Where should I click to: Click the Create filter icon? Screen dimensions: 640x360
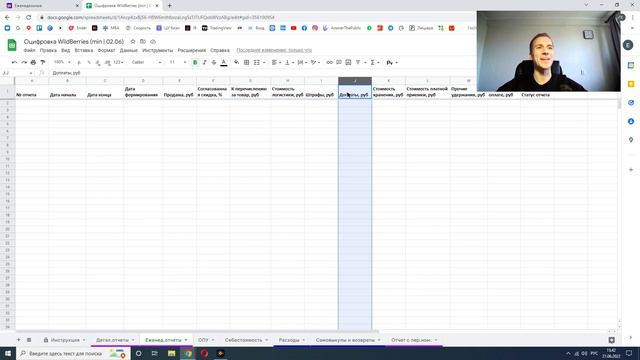pos(358,62)
